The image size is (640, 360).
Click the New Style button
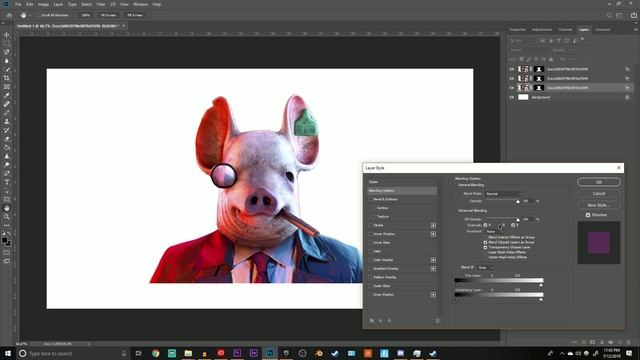[599, 205]
